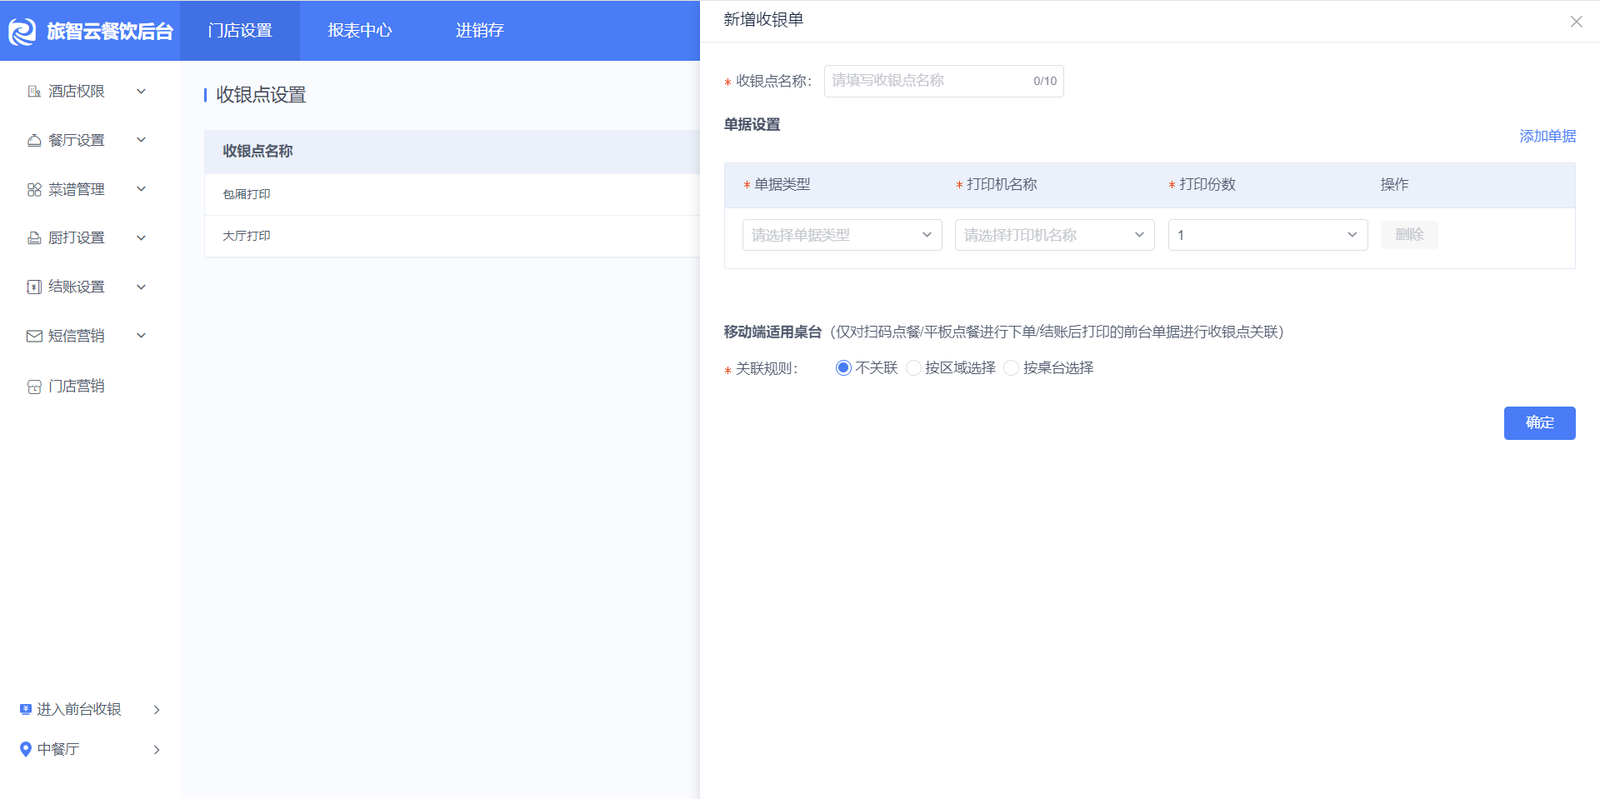Click the 收银点名称 table column header
Image resolution: width=1600 pixels, height=799 pixels.
tap(258, 151)
